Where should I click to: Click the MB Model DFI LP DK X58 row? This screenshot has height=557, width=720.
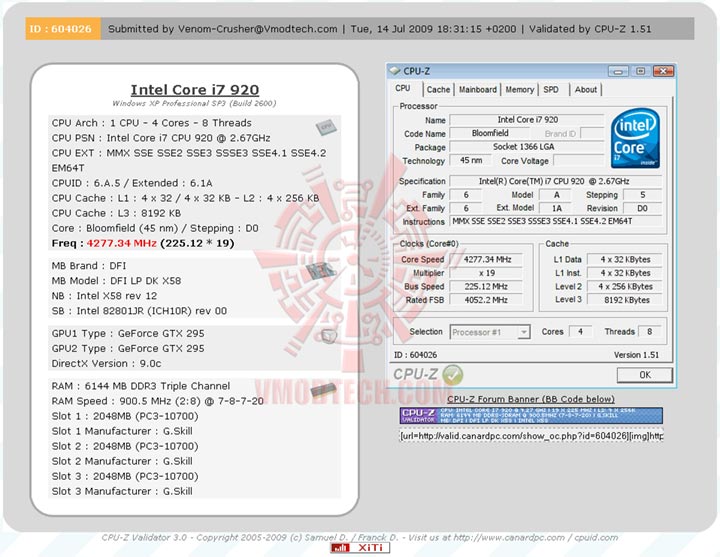tap(116, 281)
